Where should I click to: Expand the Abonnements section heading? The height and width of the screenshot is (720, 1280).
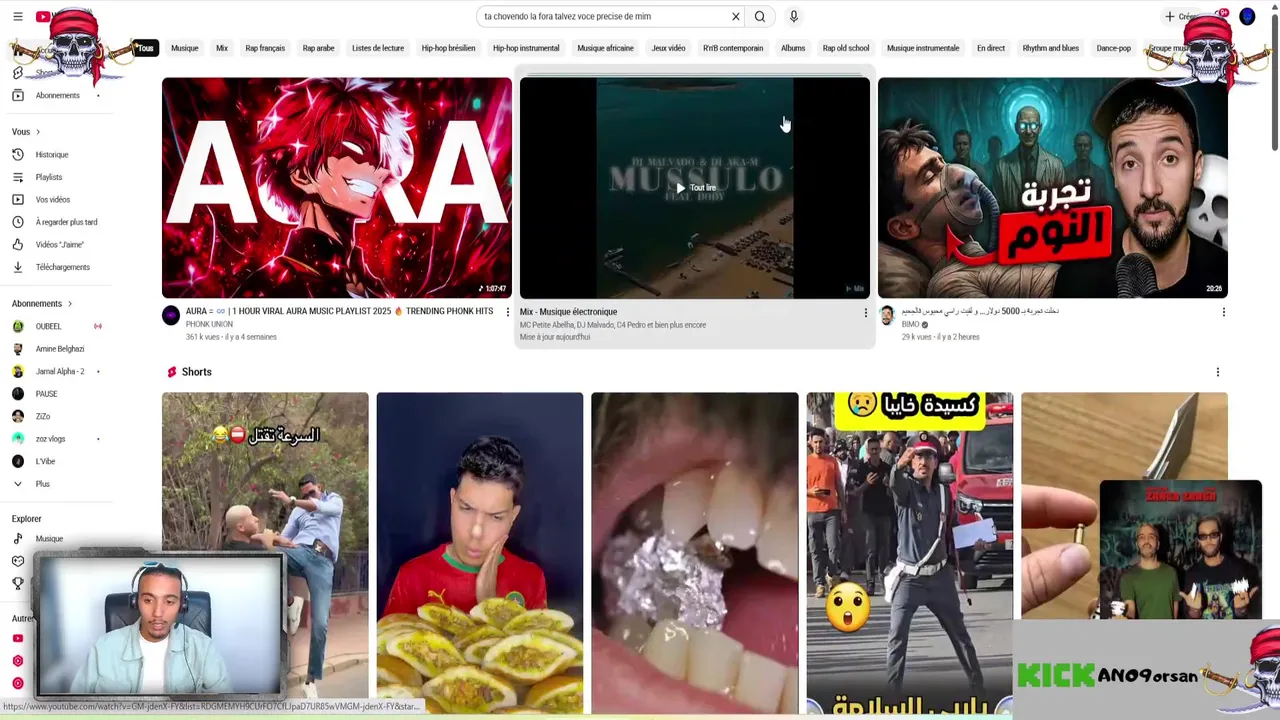click(42, 304)
